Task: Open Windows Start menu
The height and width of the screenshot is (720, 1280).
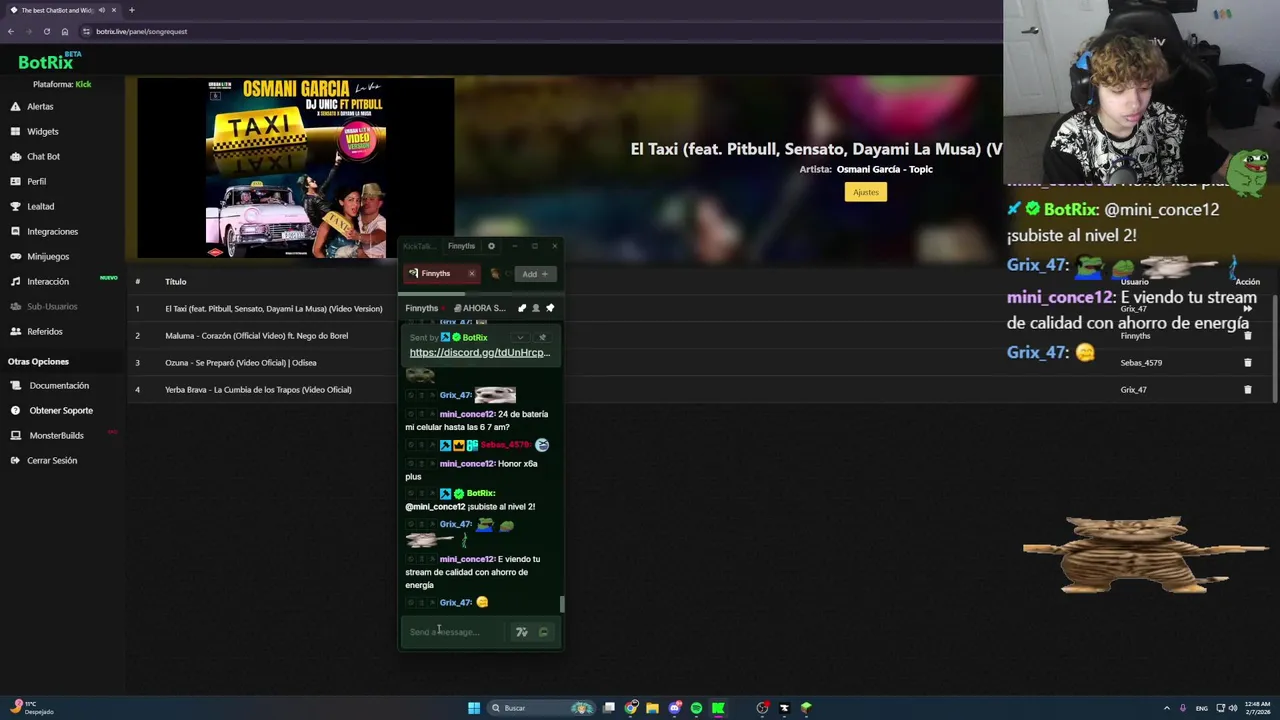Action: coord(473,708)
